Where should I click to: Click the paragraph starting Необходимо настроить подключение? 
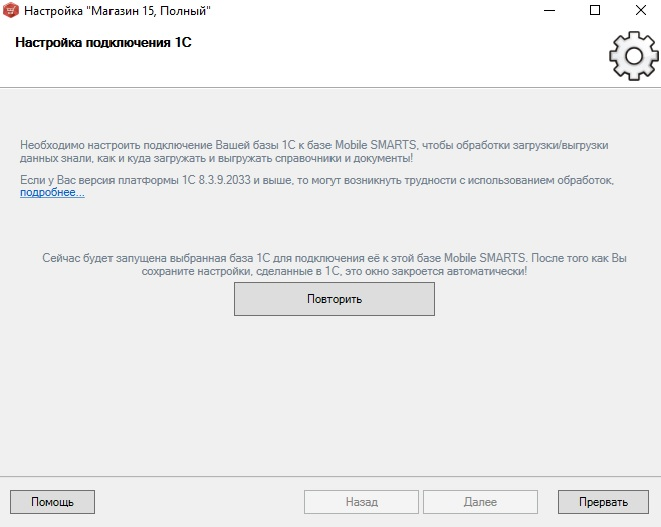click(x=314, y=152)
